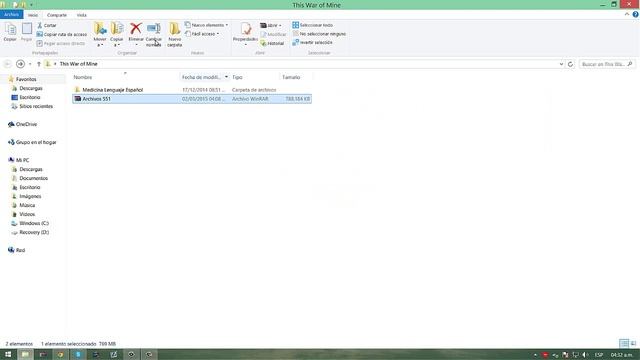Go up one folder level
The image size is (640, 360).
point(39,64)
